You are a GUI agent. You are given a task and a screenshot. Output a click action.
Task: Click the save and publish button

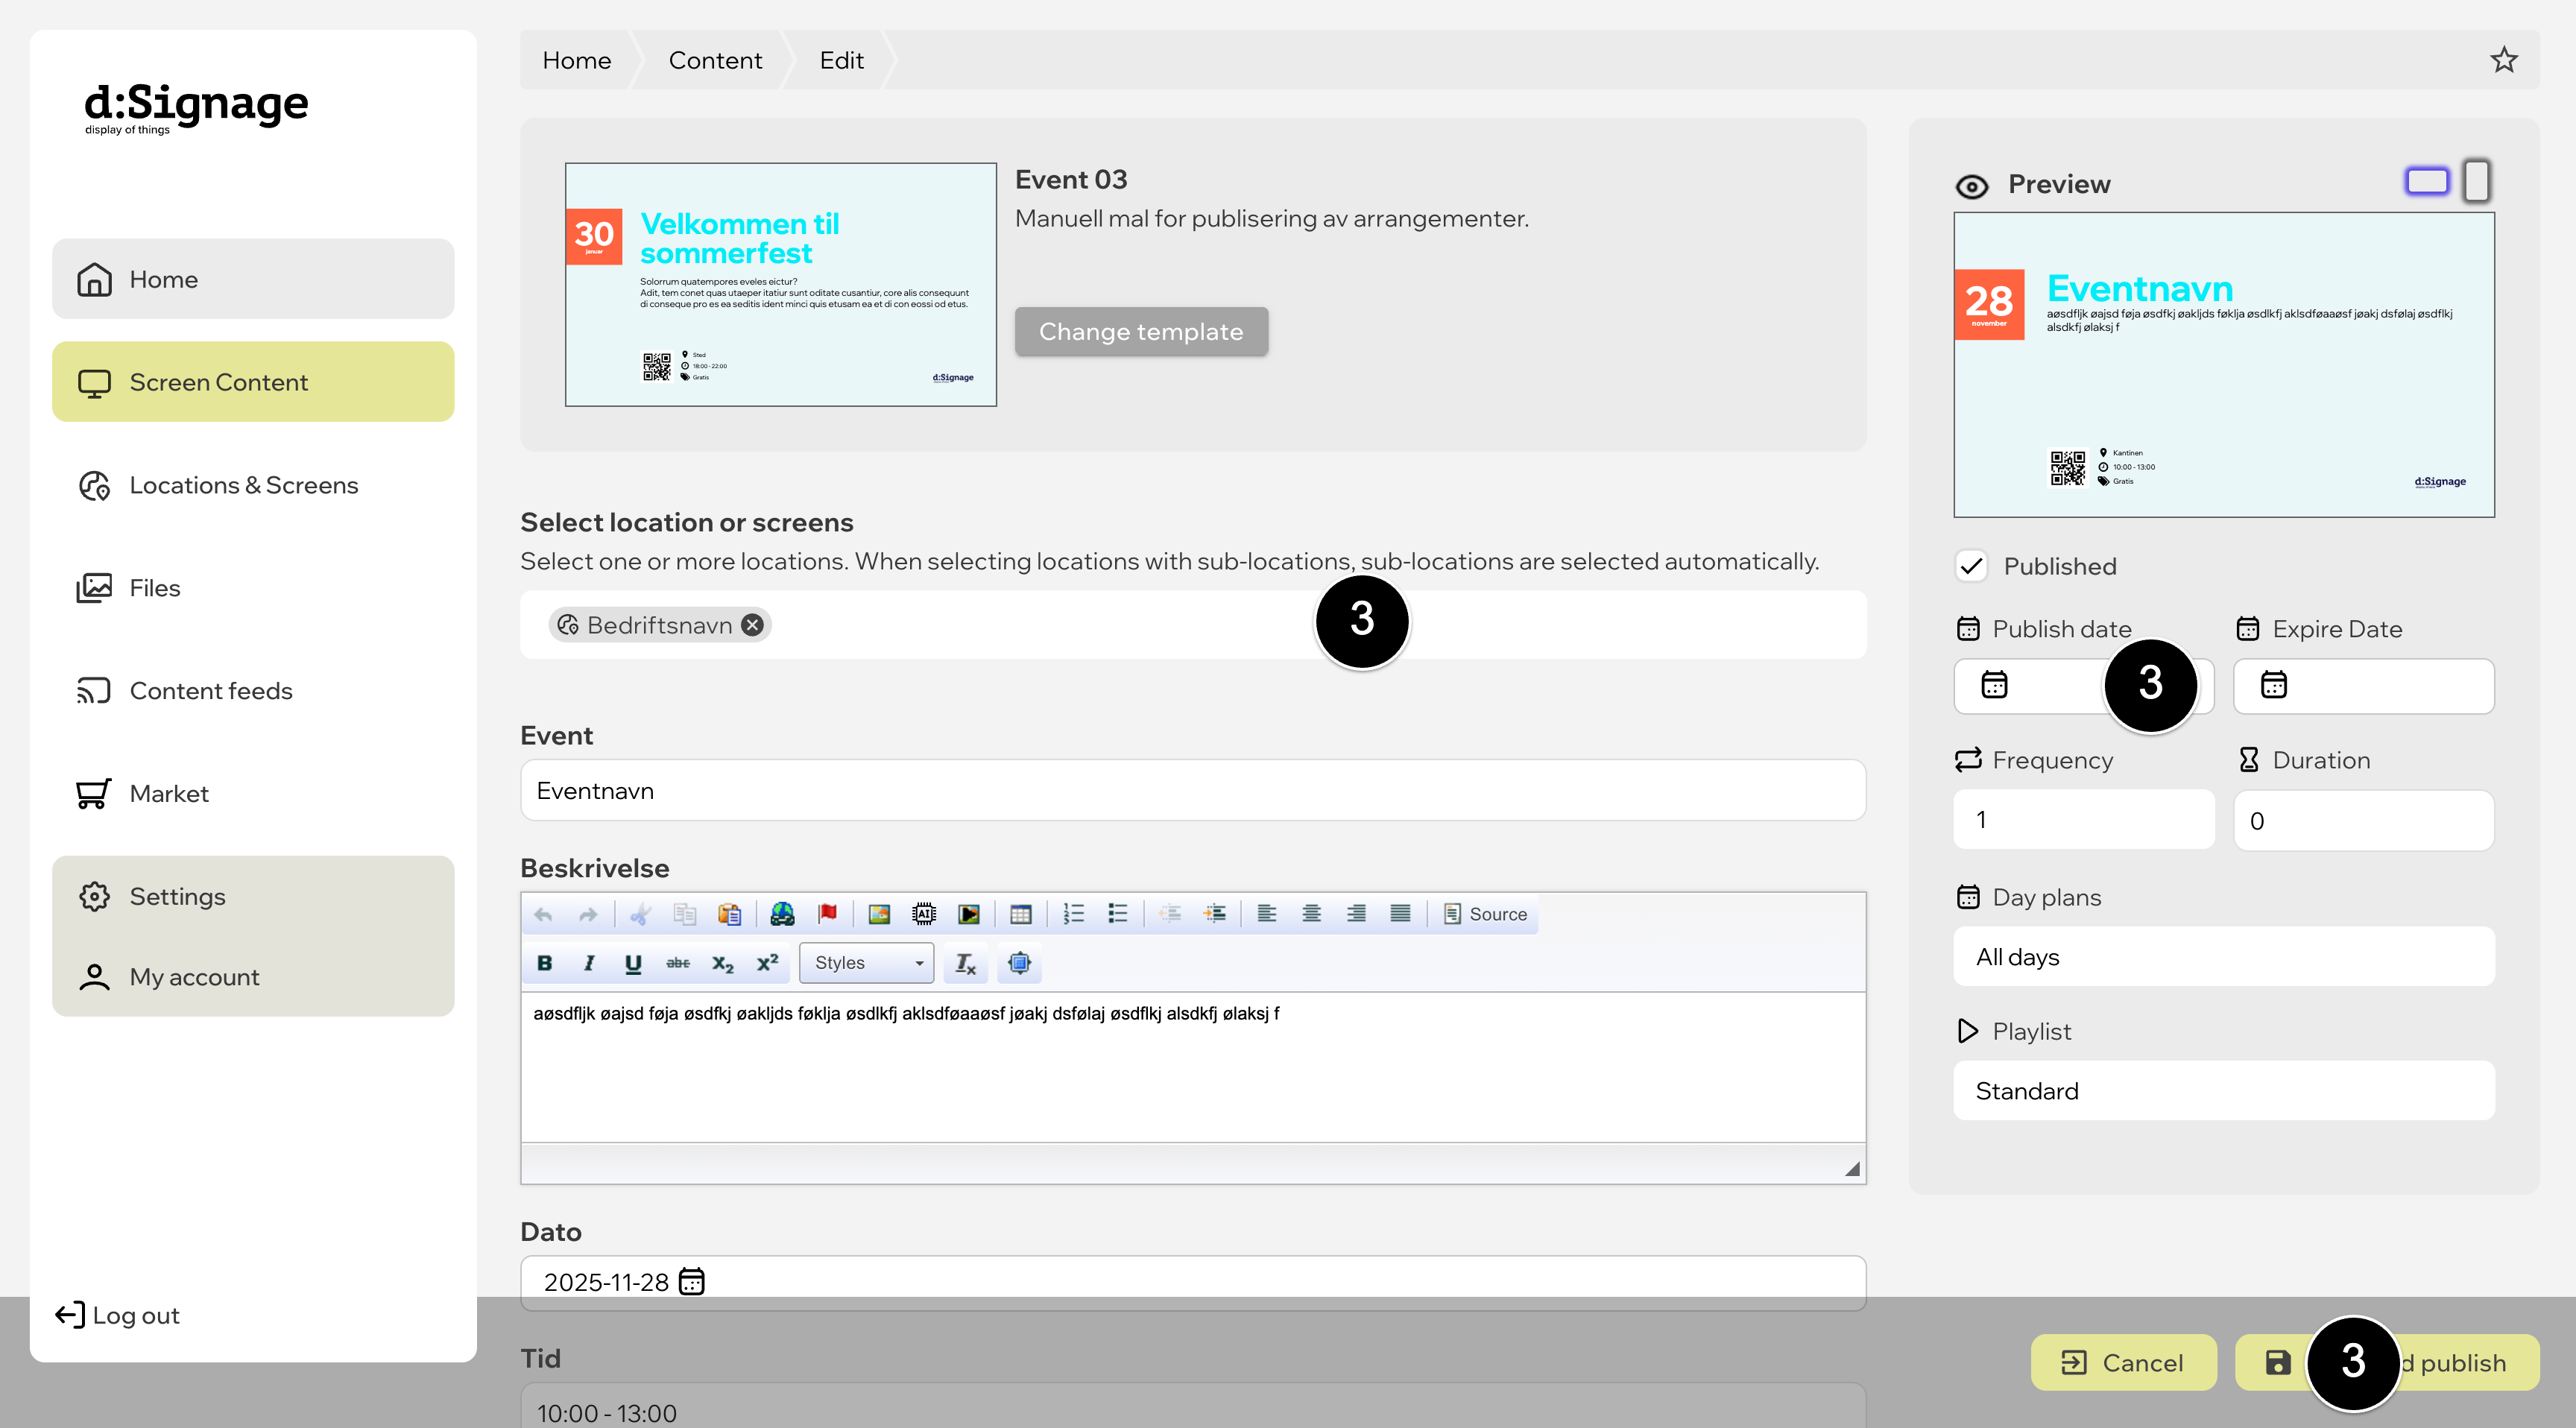pyautogui.click(x=2387, y=1362)
